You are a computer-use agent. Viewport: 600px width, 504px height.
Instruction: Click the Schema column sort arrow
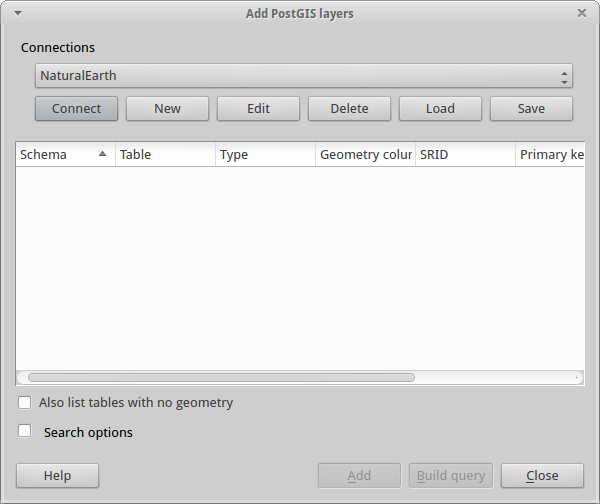tap(102, 154)
